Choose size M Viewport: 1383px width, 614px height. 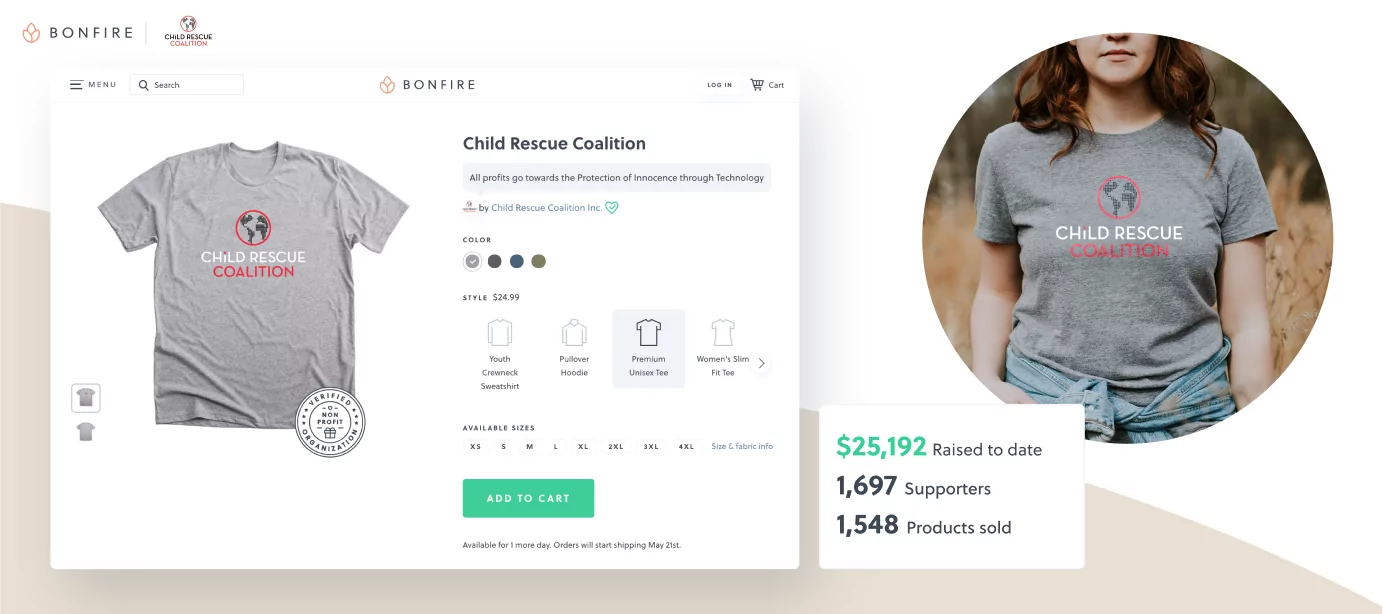pyautogui.click(x=529, y=447)
